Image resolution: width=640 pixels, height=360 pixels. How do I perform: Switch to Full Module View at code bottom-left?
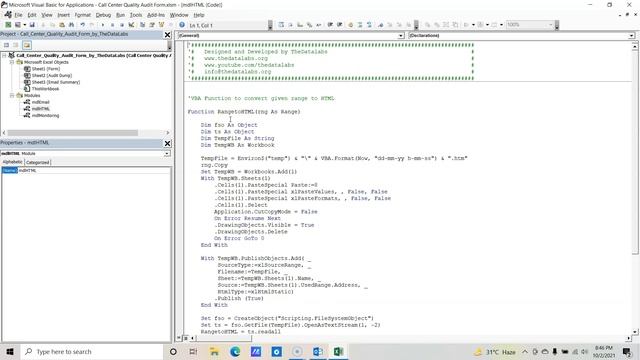(x=186, y=338)
